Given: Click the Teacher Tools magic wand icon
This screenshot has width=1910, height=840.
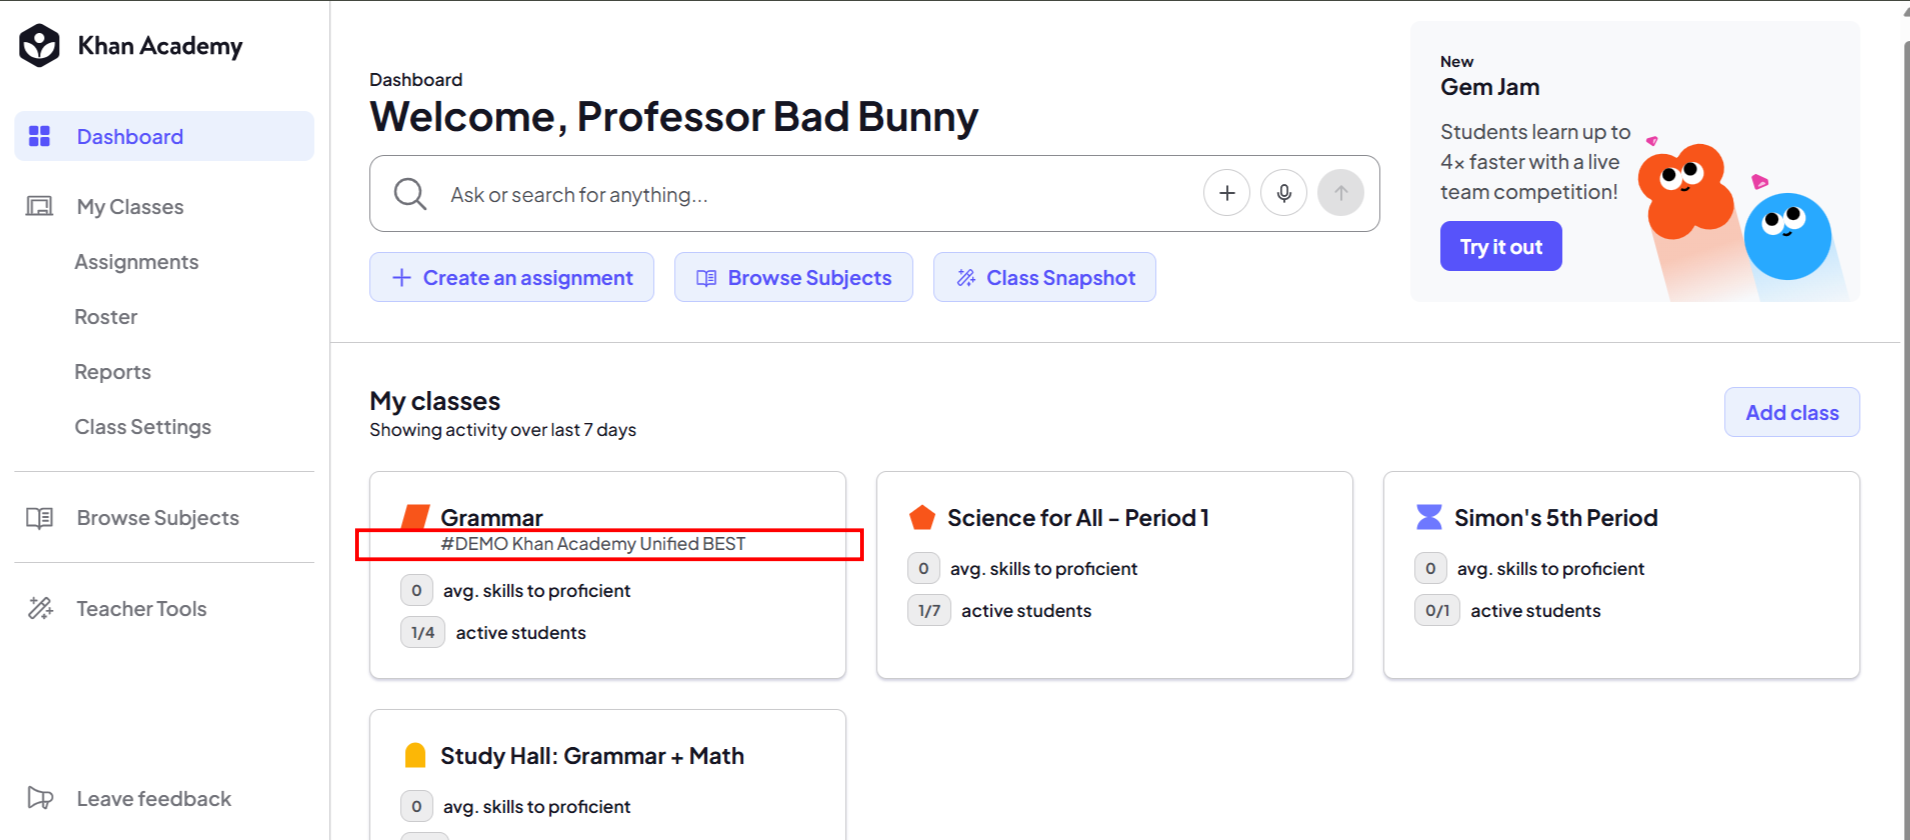Looking at the screenshot, I should coord(40,608).
